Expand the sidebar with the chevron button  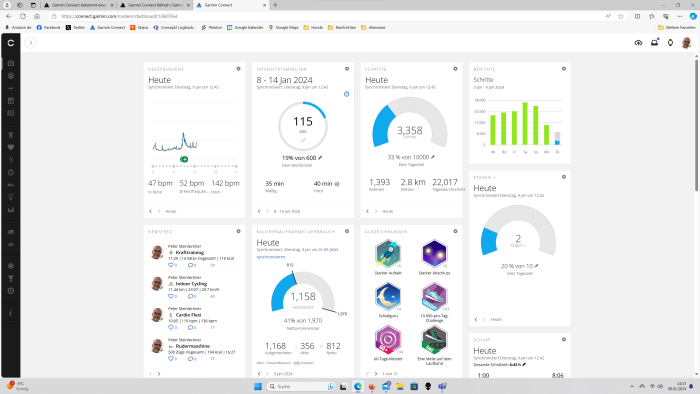coord(31,43)
